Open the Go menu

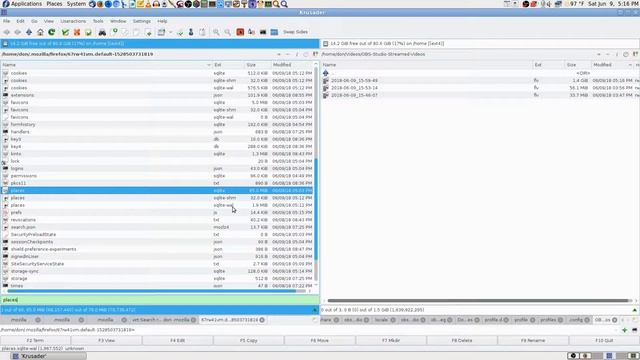(x=34, y=21)
